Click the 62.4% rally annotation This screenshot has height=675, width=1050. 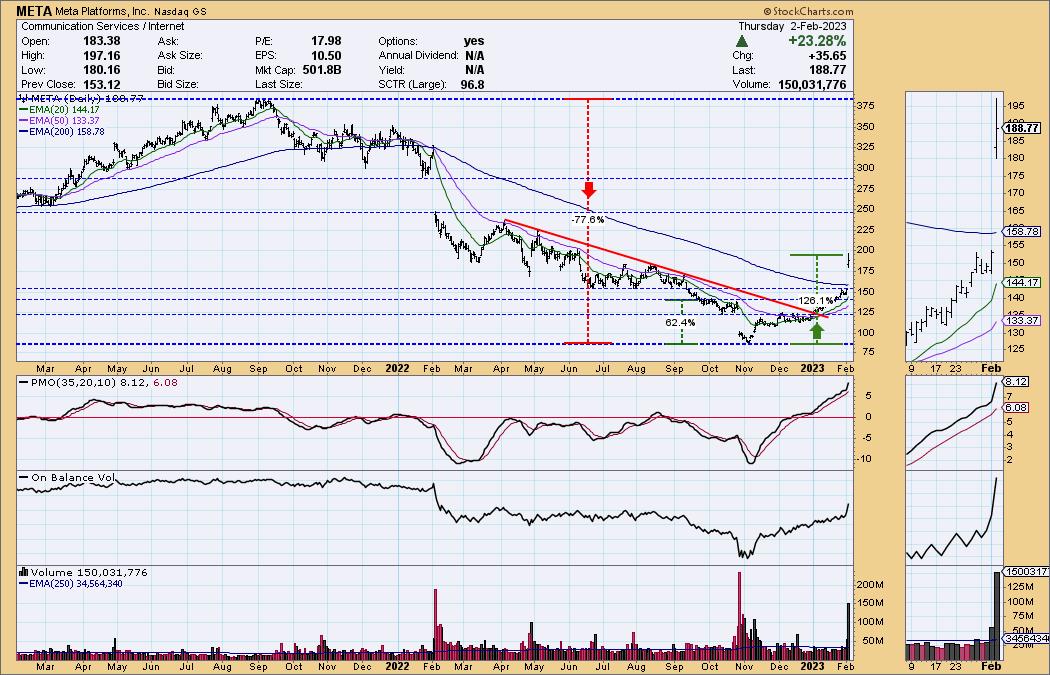click(x=680, y=323)
